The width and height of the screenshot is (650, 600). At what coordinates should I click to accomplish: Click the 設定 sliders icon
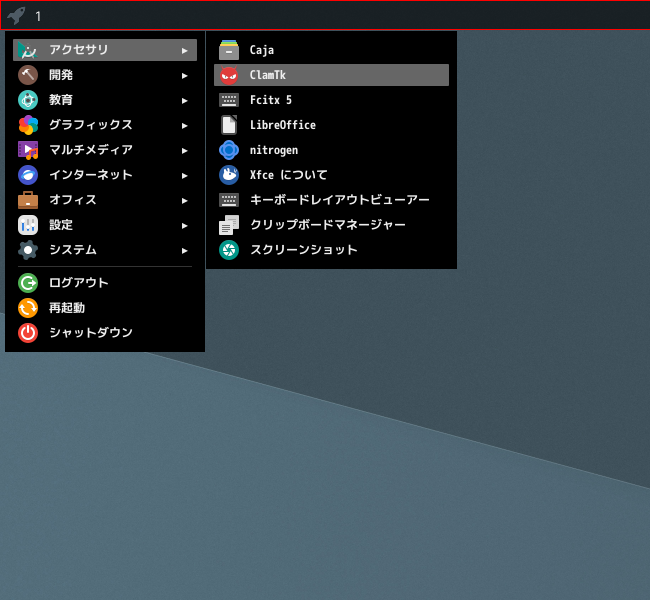click(28, 225)
